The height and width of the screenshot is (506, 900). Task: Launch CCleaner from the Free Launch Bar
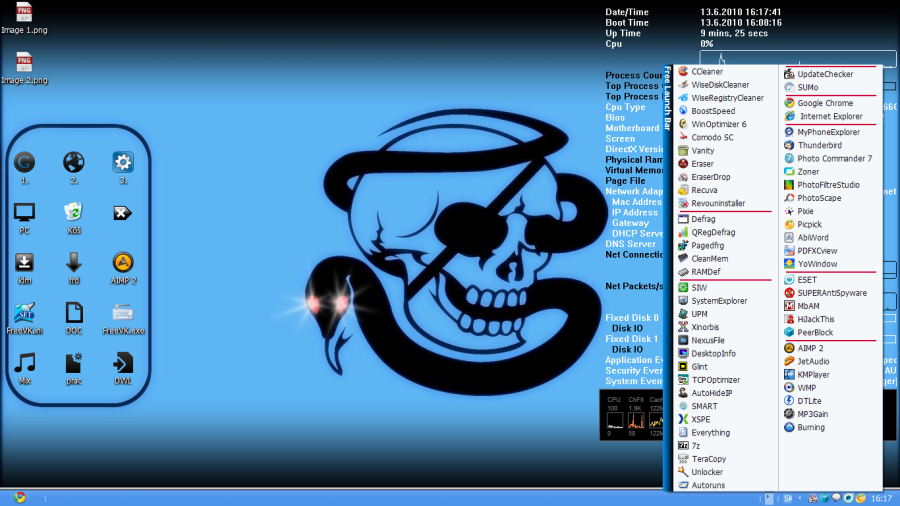pyautogui.click(x=707, y=72)
